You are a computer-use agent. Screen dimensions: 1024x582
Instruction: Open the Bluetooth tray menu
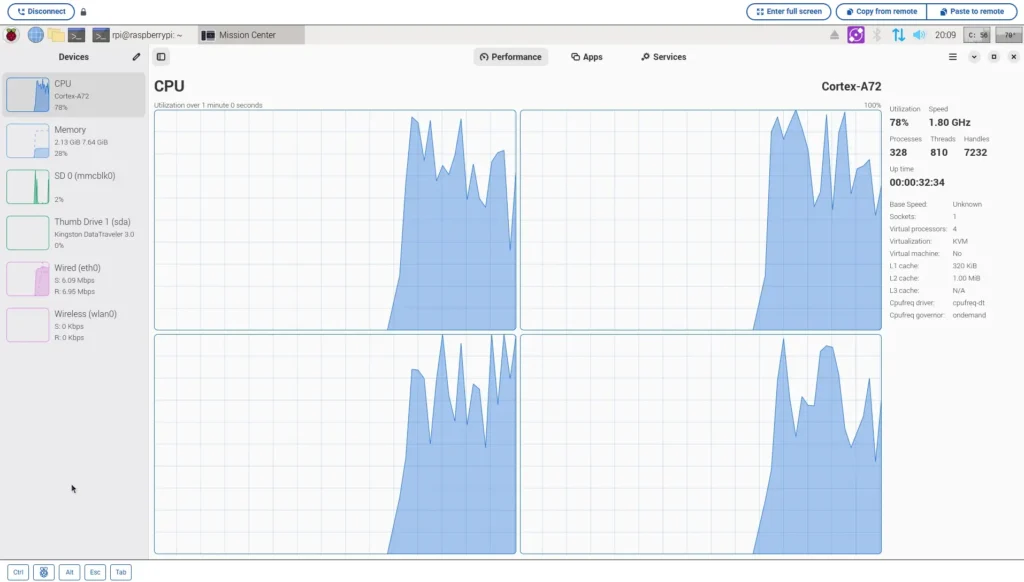coord(877,35)
